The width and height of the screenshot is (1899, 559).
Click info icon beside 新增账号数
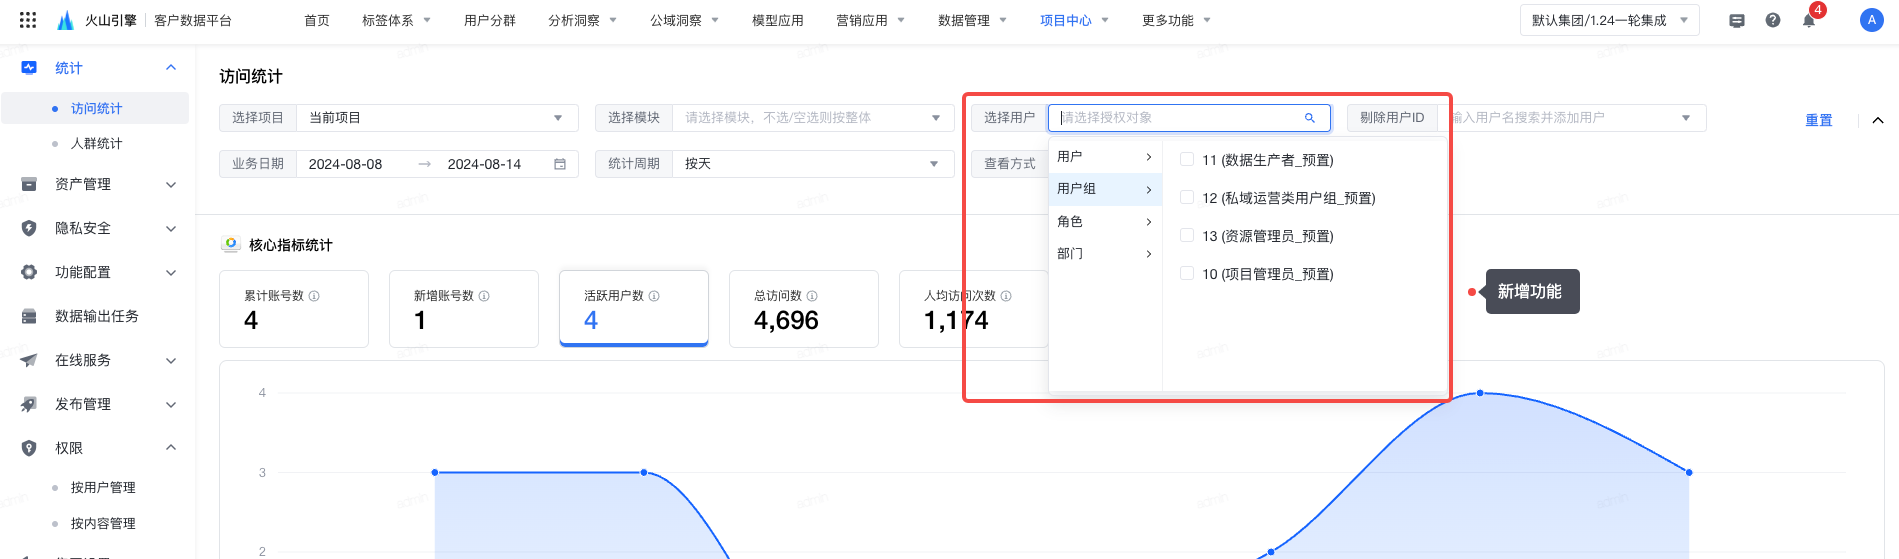(x=484, y=296)
